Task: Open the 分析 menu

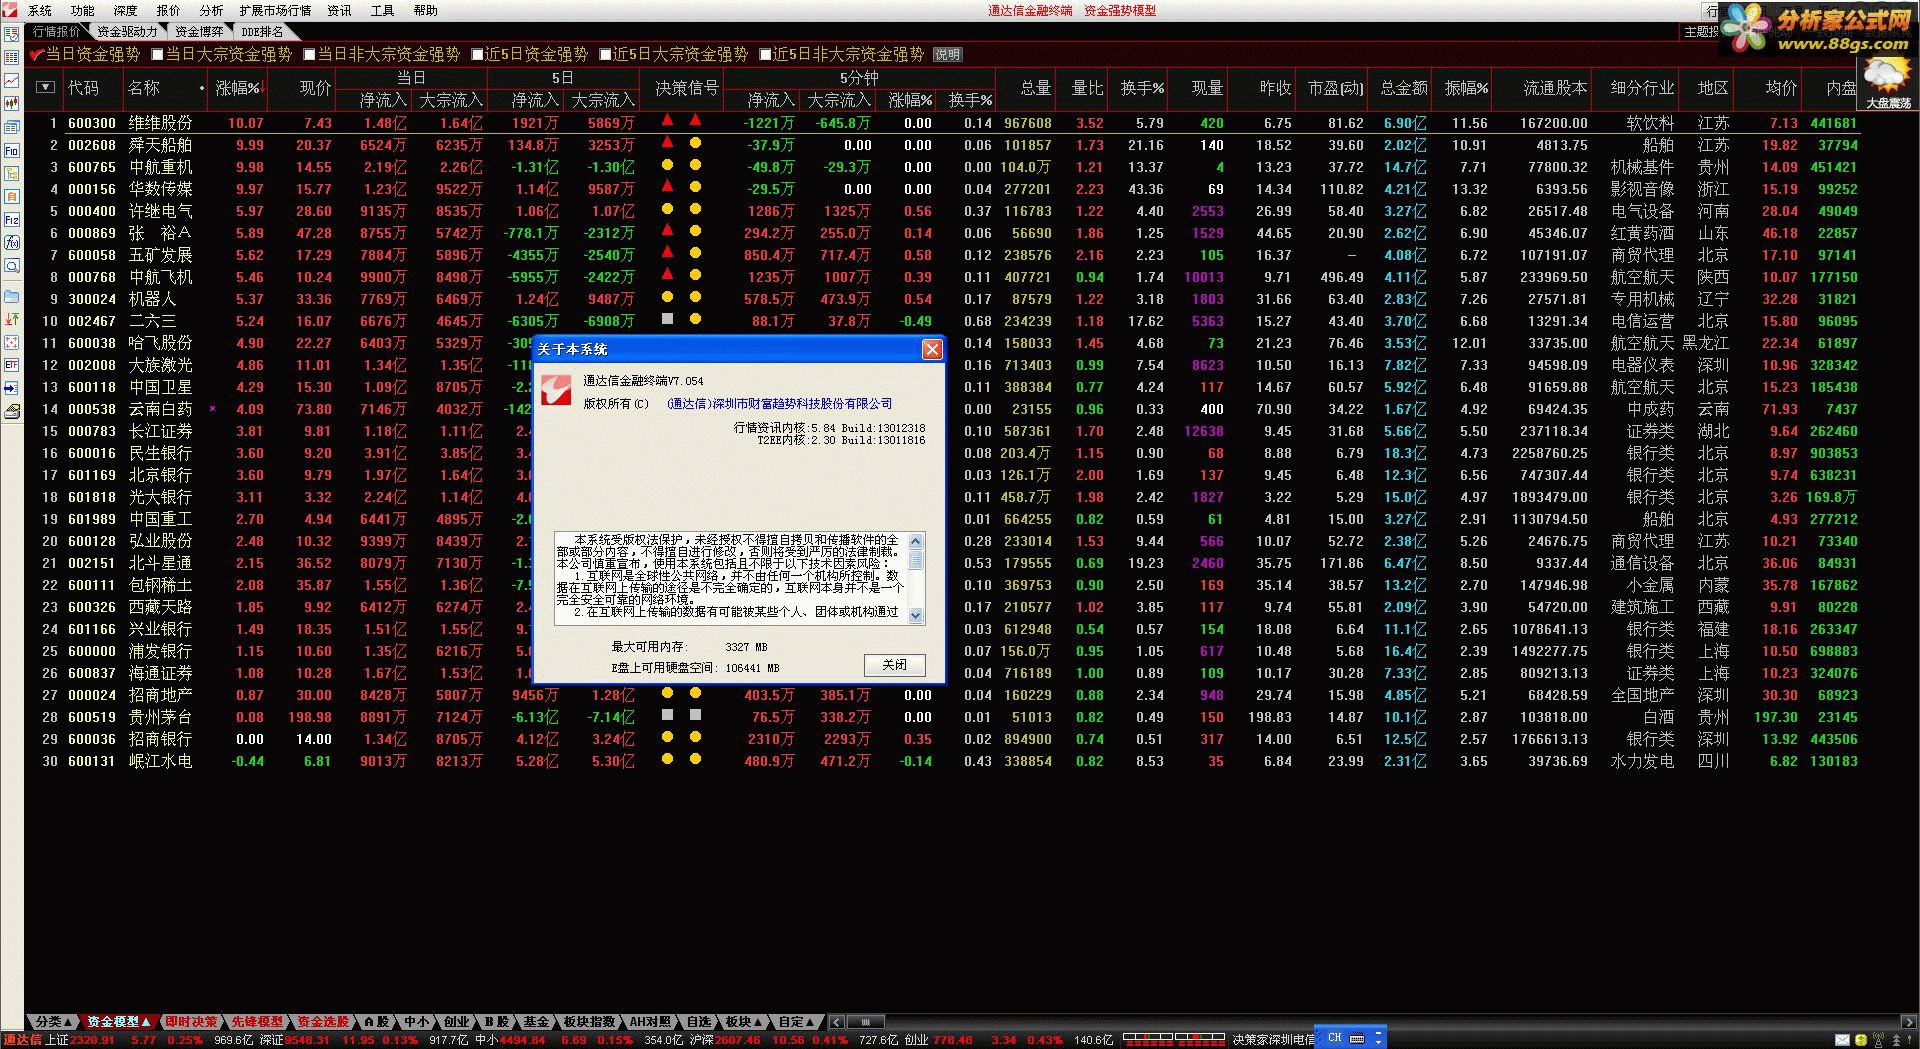Action: coord(211,10)
